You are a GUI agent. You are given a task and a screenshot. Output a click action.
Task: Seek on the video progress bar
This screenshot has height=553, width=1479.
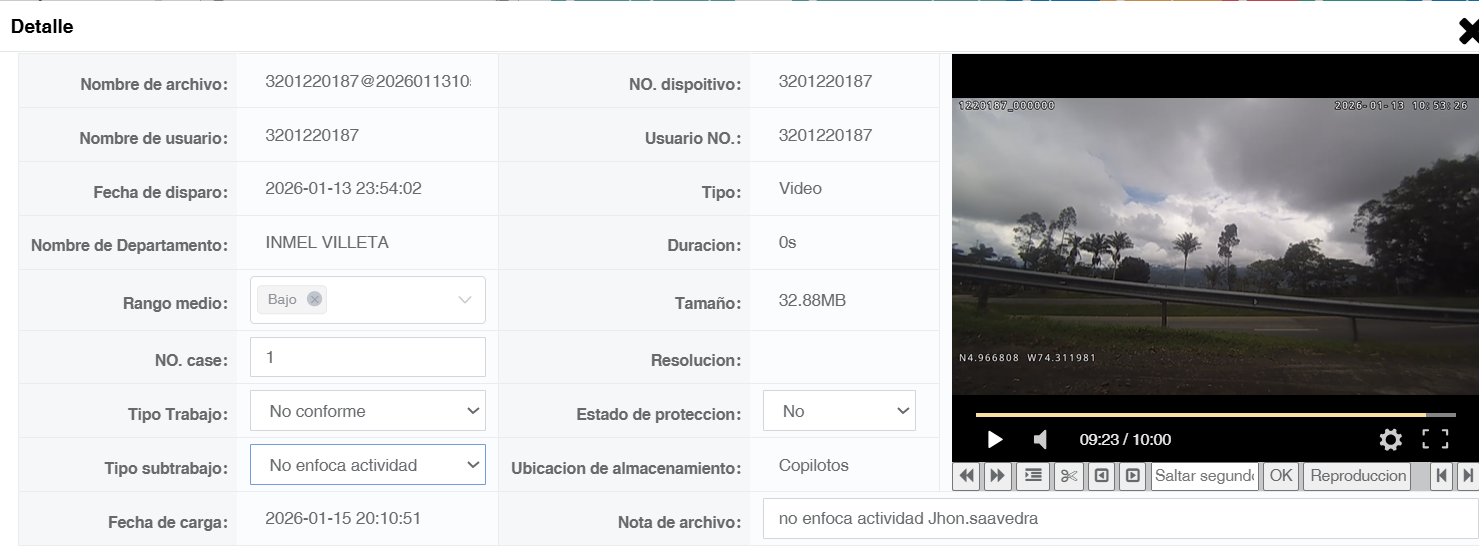1215,414
